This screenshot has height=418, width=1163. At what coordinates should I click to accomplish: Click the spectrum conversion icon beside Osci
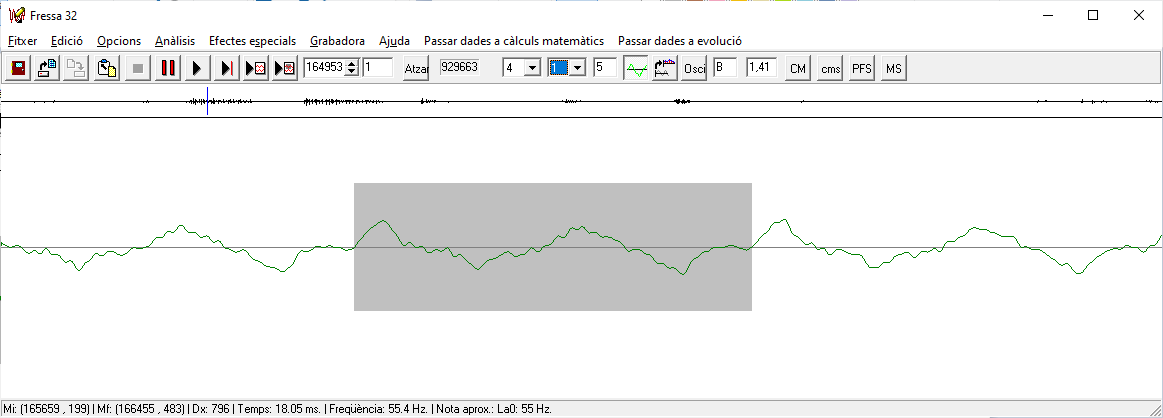664,68
